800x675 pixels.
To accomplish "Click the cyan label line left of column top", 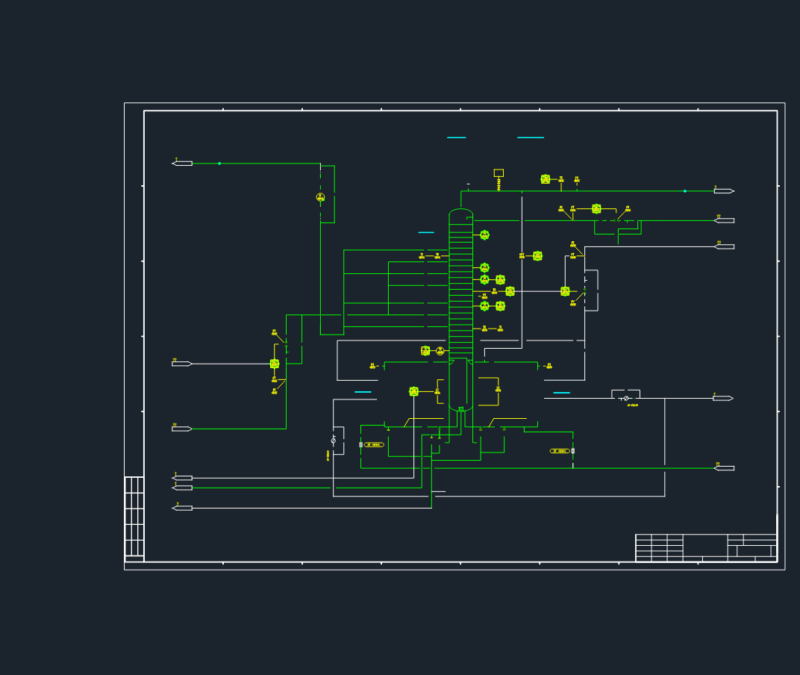I will (426, 233).
